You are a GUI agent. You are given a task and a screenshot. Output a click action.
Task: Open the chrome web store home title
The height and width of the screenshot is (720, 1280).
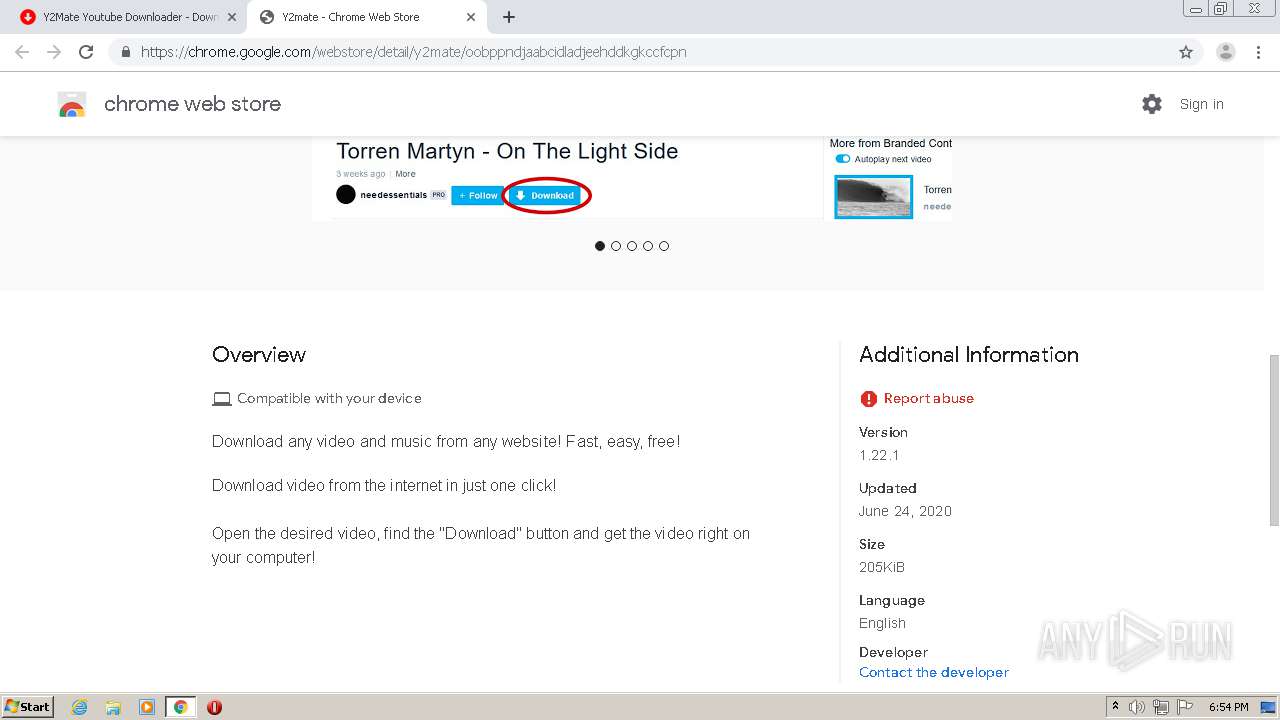tap(192, 104)
